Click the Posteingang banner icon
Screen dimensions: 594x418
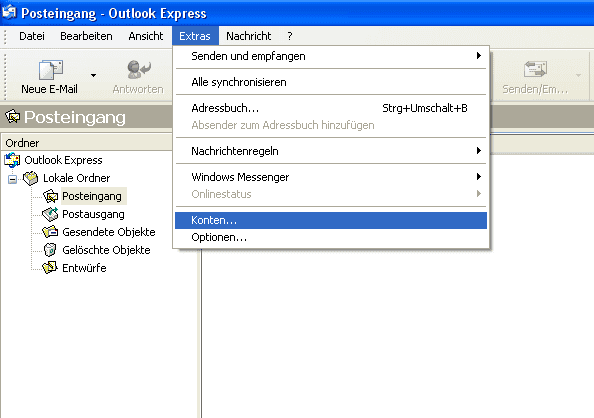point(13,116)
